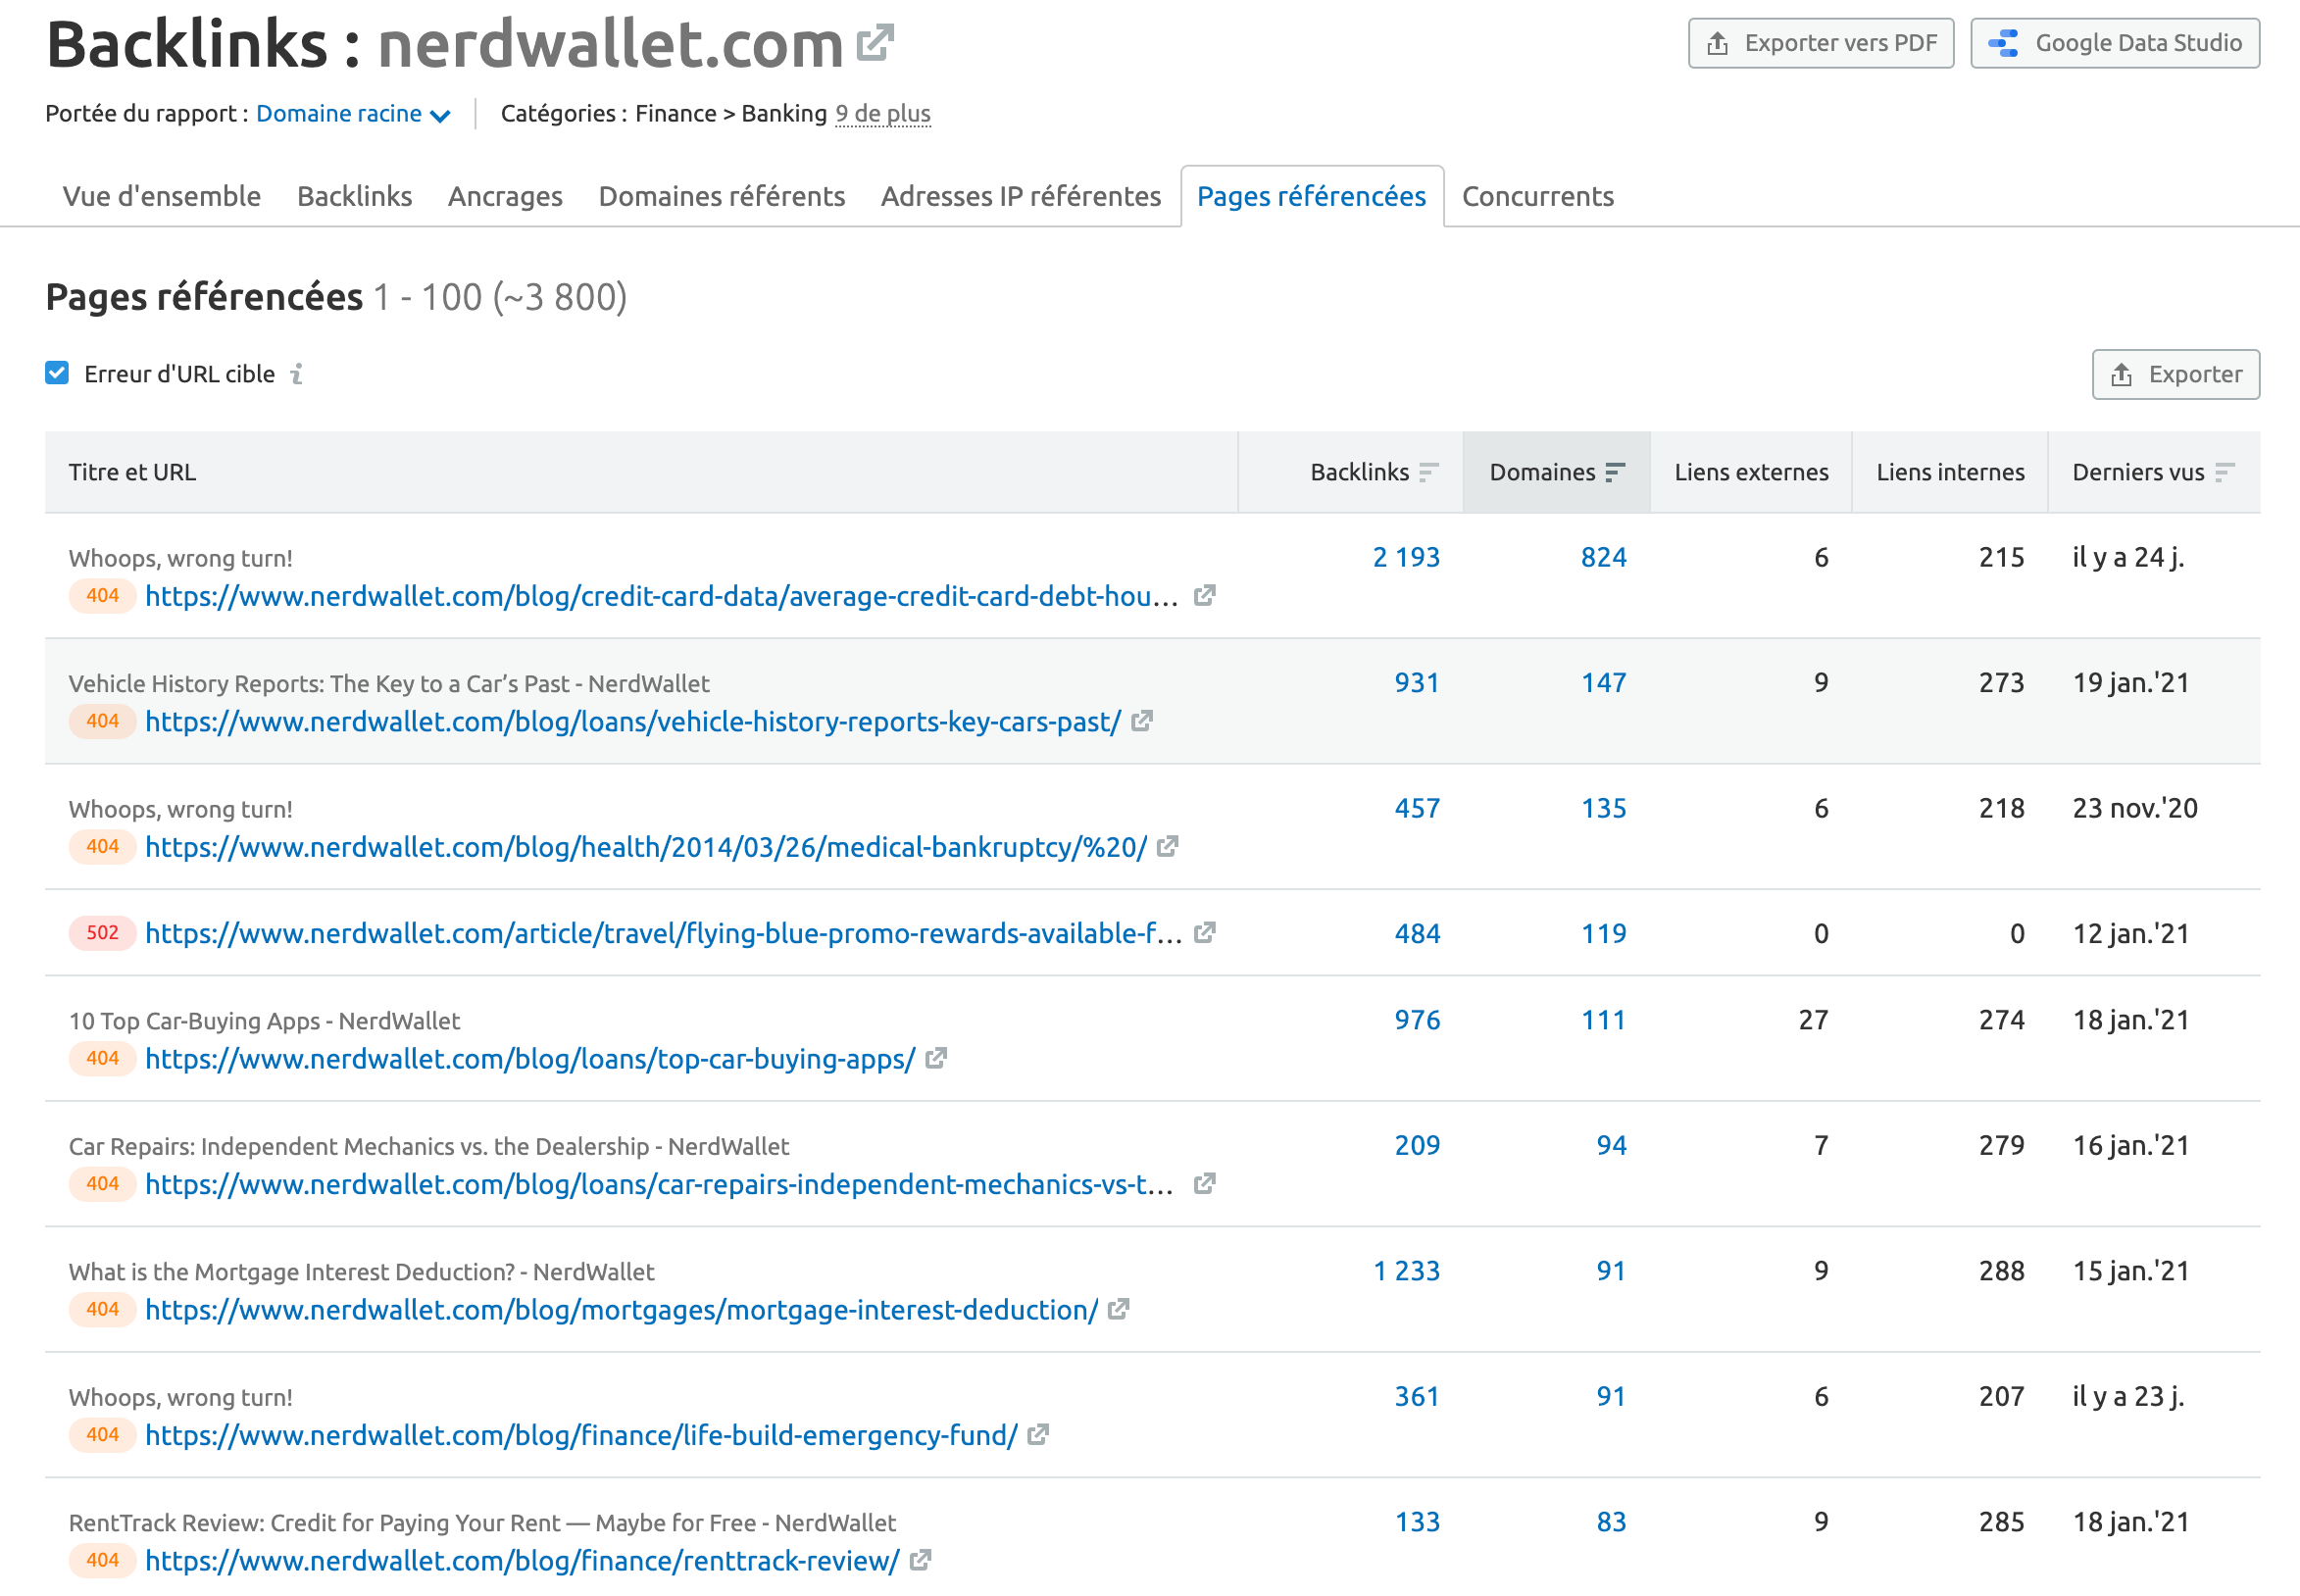Open external link icon for top-car-buying-apps URL
Screen dimensions: 2300x1596
pos(936,1058)
